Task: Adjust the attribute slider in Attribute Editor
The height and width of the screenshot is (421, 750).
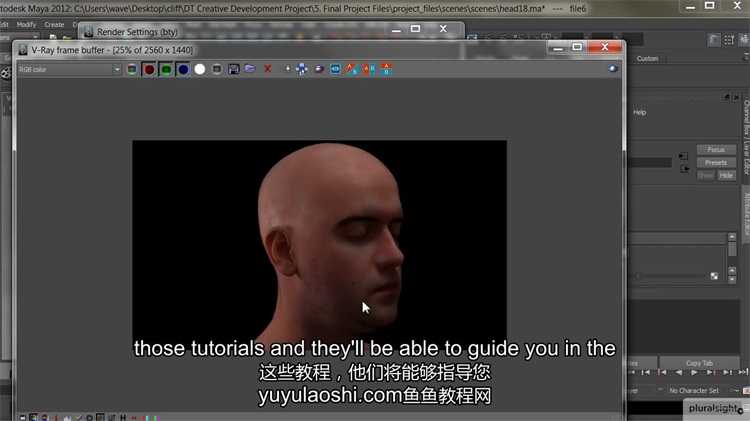Action: [672, 276]
